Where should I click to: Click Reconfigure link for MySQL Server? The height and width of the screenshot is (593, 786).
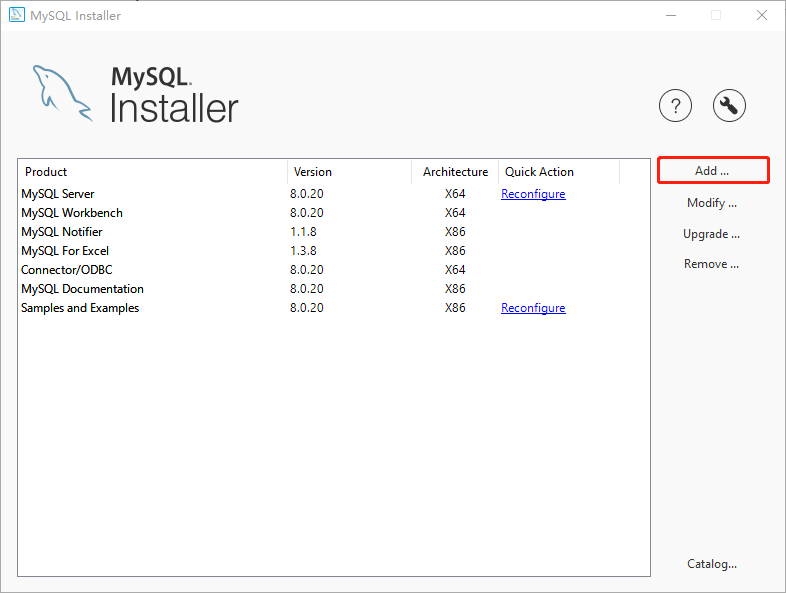point(533,194)
